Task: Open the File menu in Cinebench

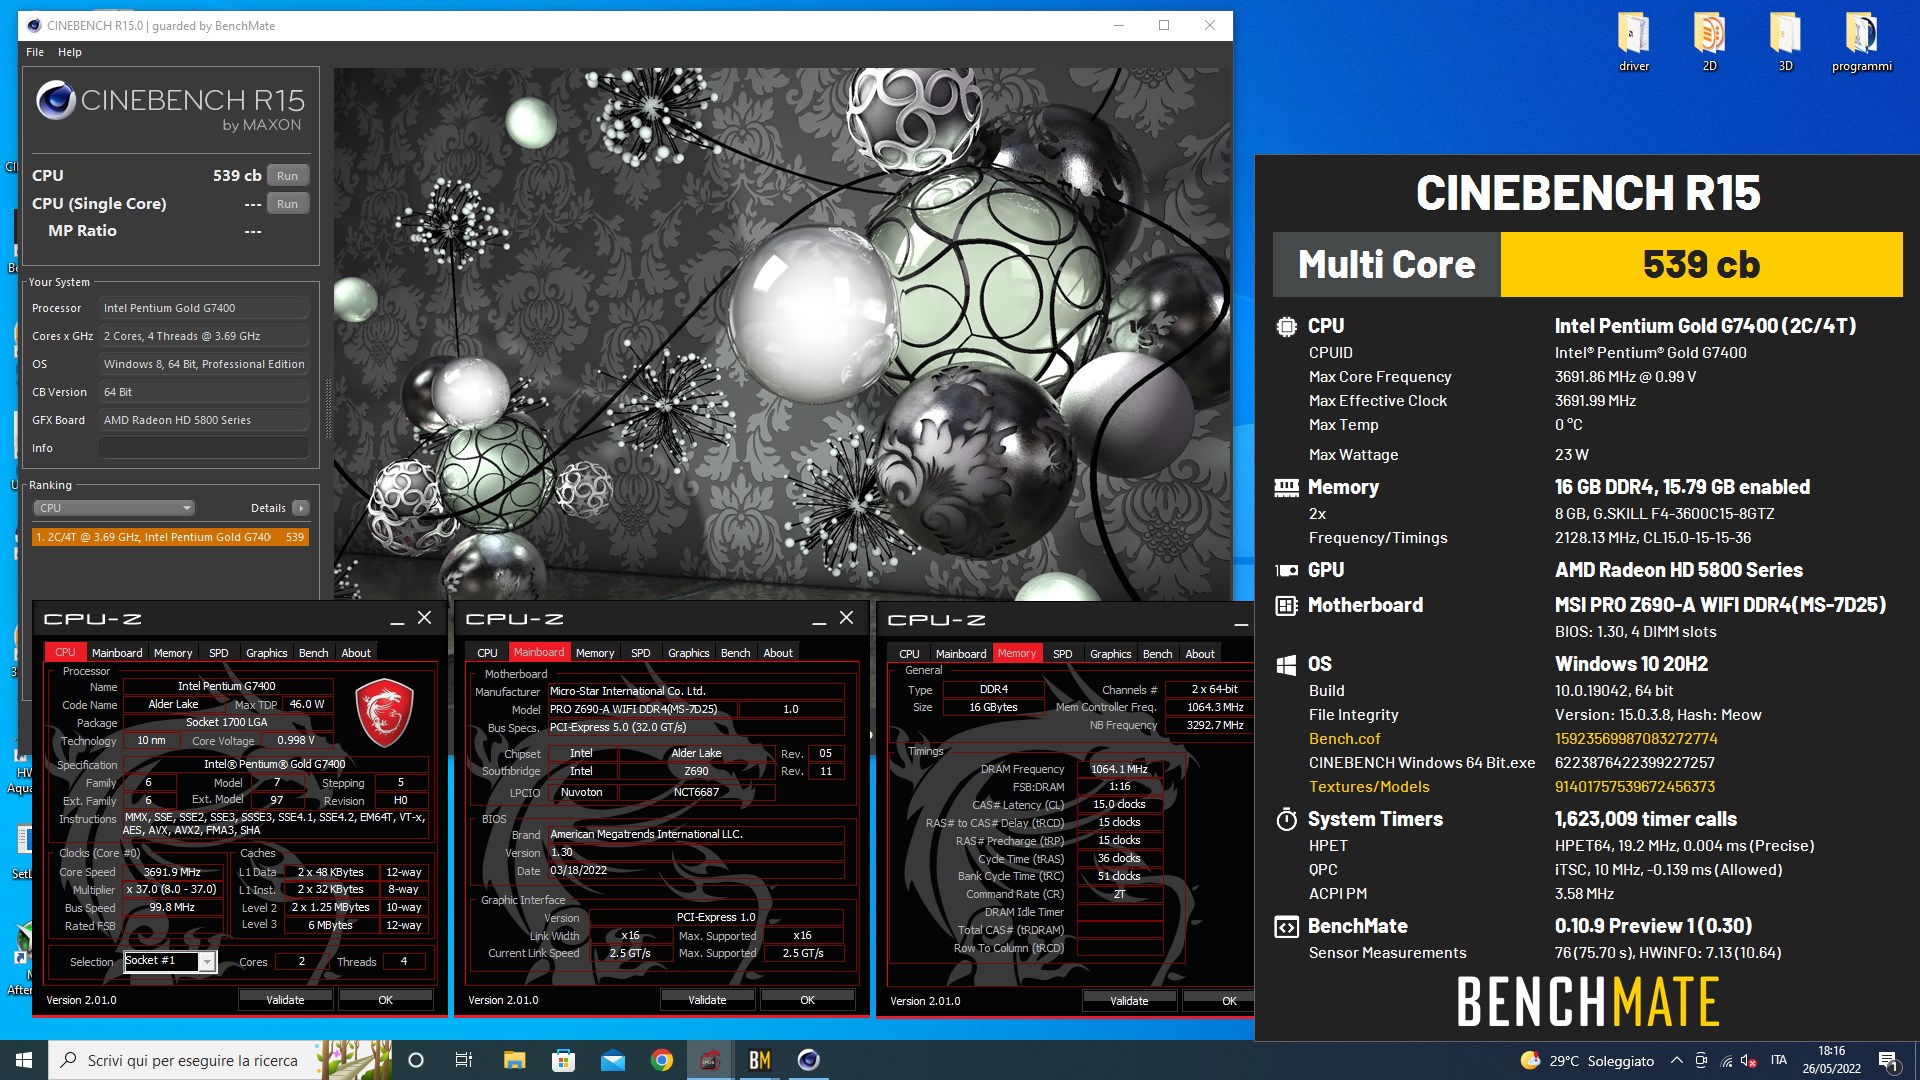Action: (x=35, y=52)
